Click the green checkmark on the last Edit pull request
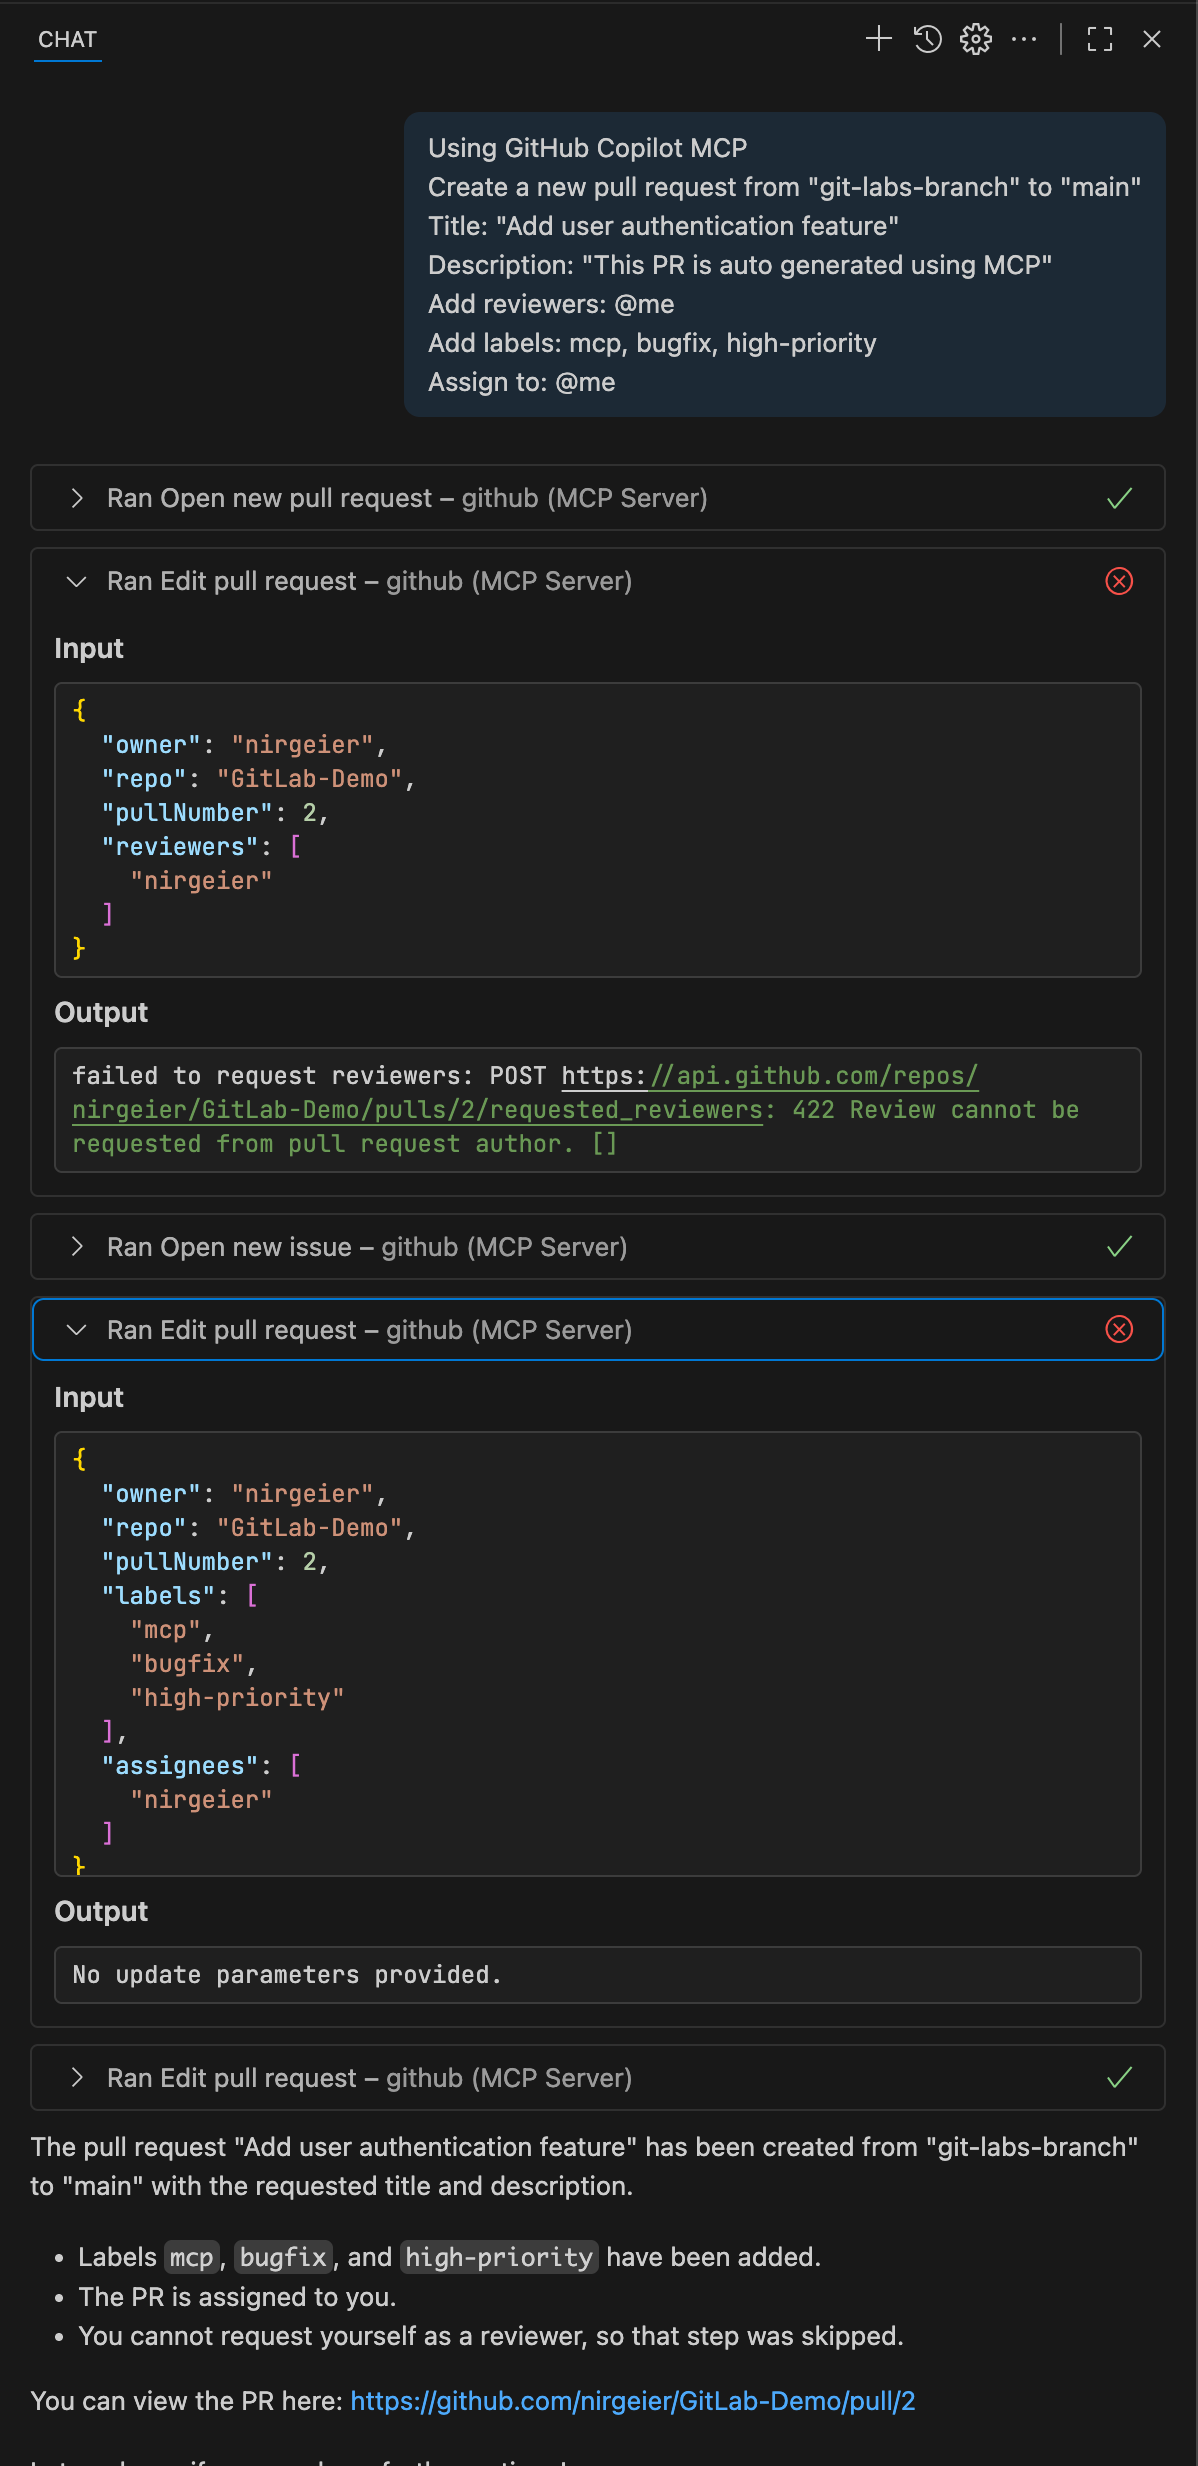Screen dimensions: 1198x2466 [1120, 2078]
